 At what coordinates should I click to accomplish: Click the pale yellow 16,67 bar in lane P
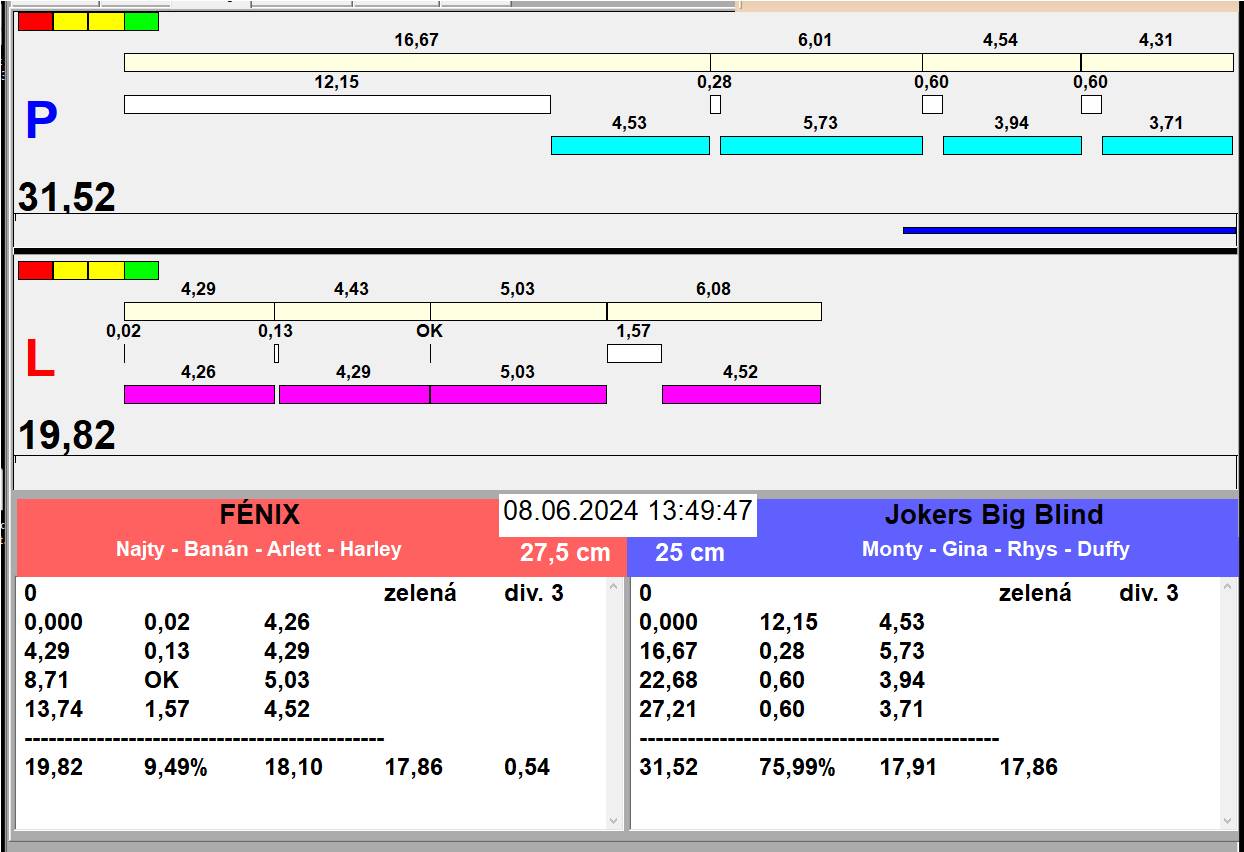coord(416,62)
